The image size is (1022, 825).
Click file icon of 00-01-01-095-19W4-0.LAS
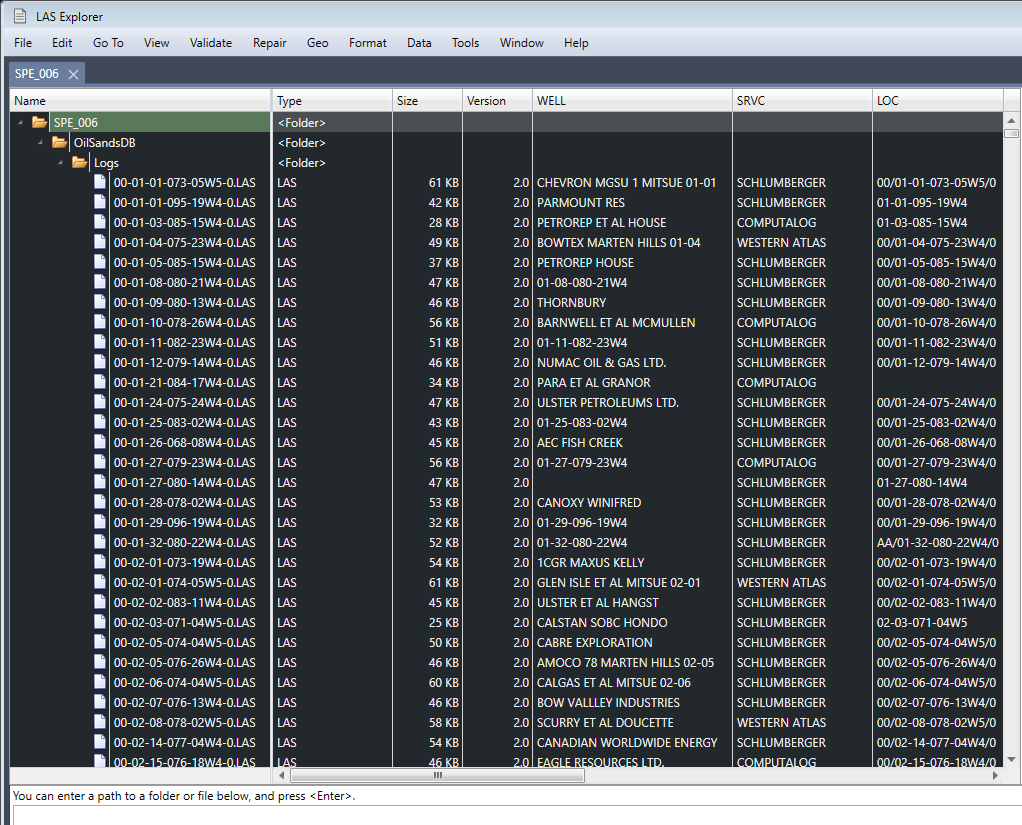tap(100, 202)
